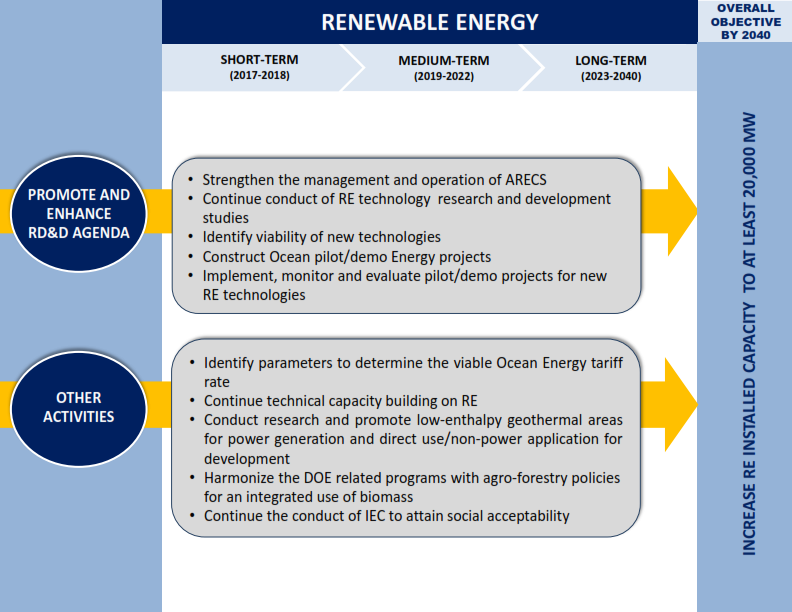792x612 pixels.
Task: Click 'Identify viability of new technologies' bullet
Action: [314, 237]
